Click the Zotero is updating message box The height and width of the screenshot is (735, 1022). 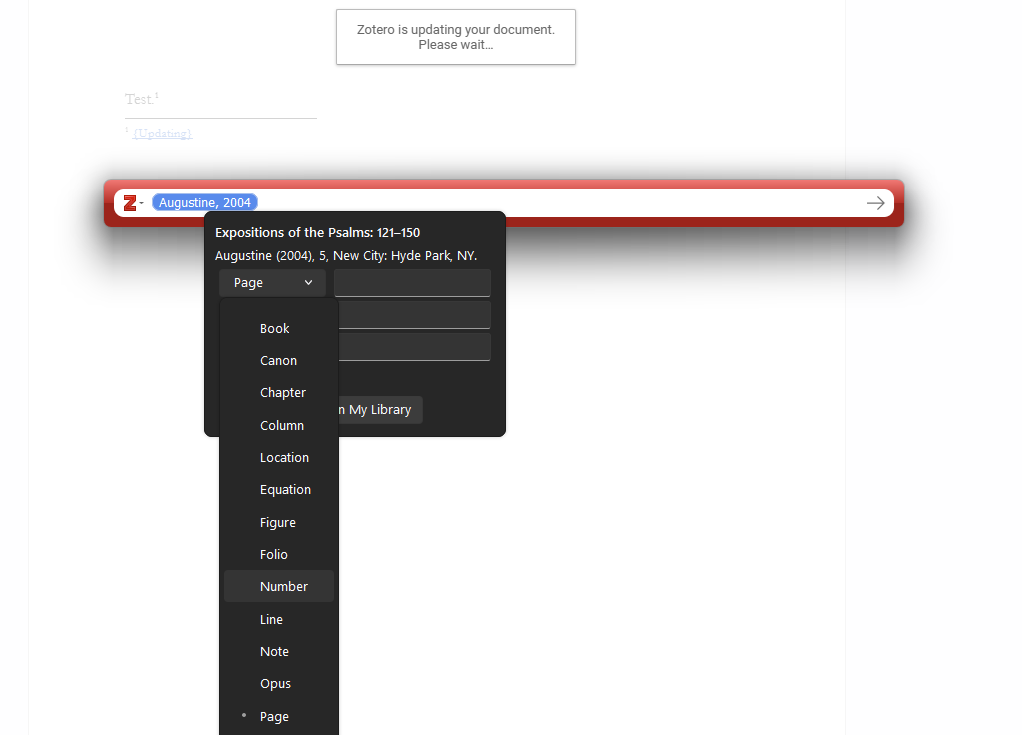click(456, 37)
